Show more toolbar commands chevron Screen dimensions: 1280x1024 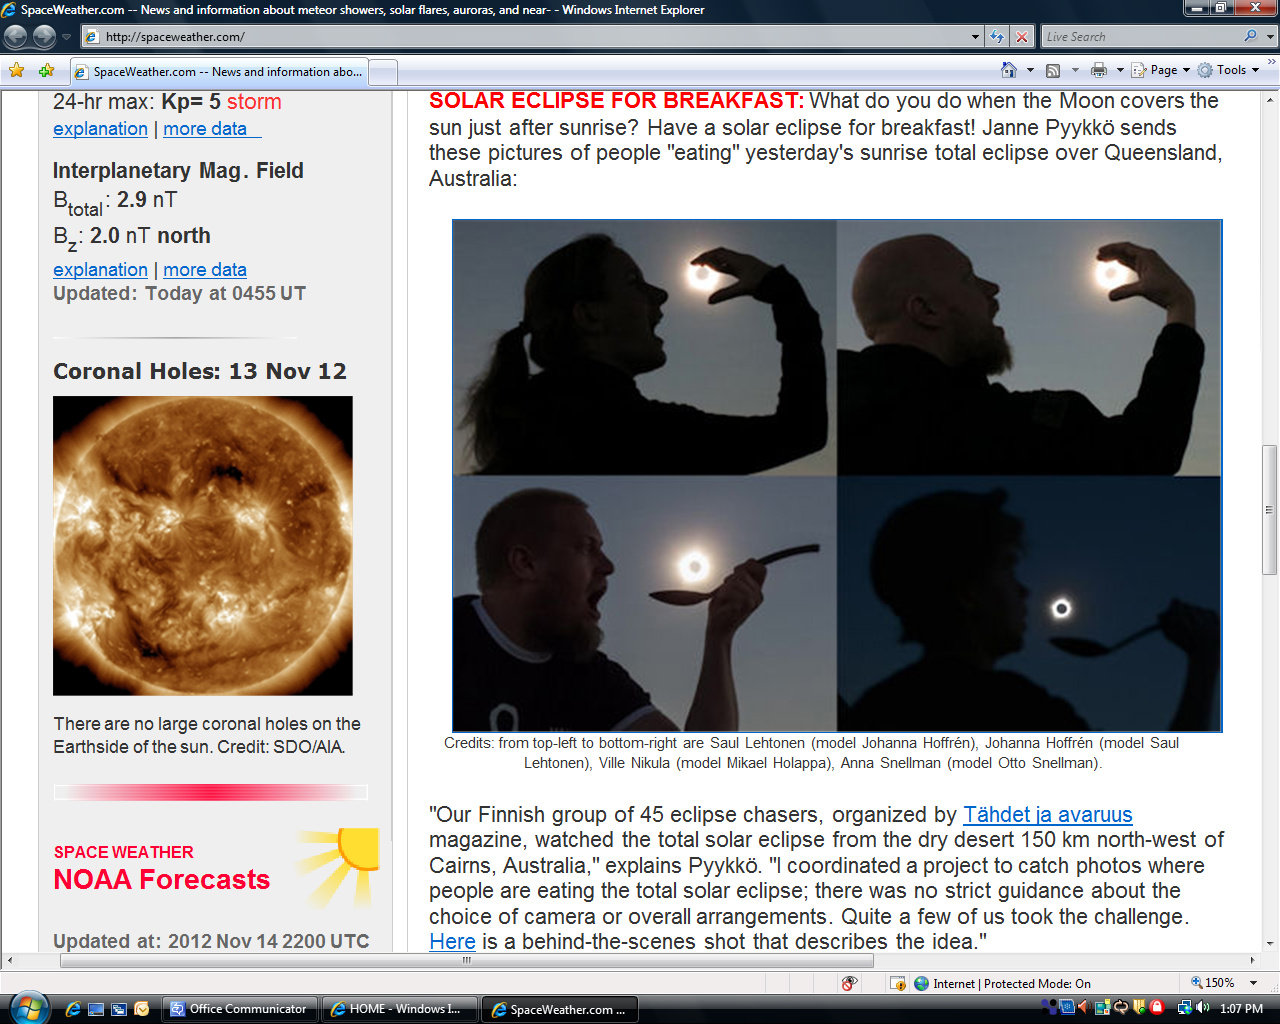(x=1271, y=63)
